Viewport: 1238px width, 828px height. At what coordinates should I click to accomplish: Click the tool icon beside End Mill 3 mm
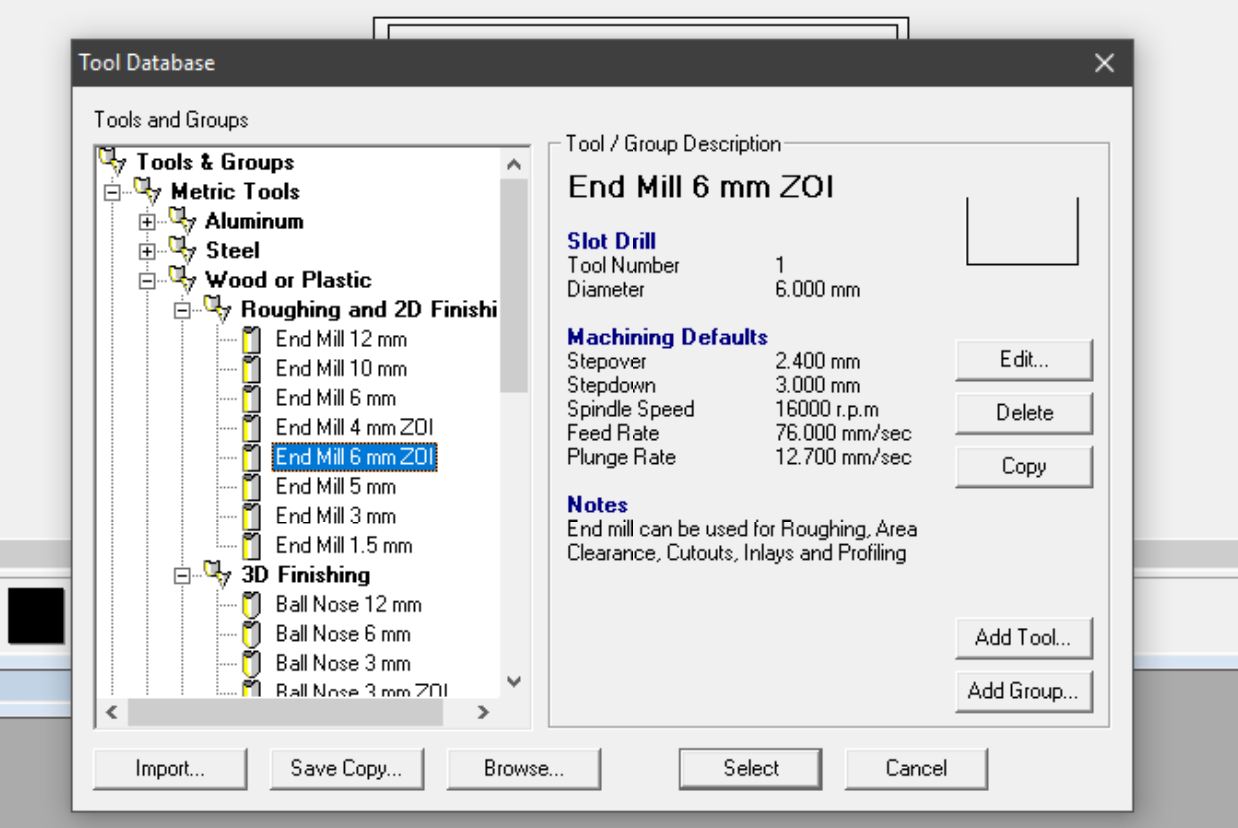(x=252, y=516)
